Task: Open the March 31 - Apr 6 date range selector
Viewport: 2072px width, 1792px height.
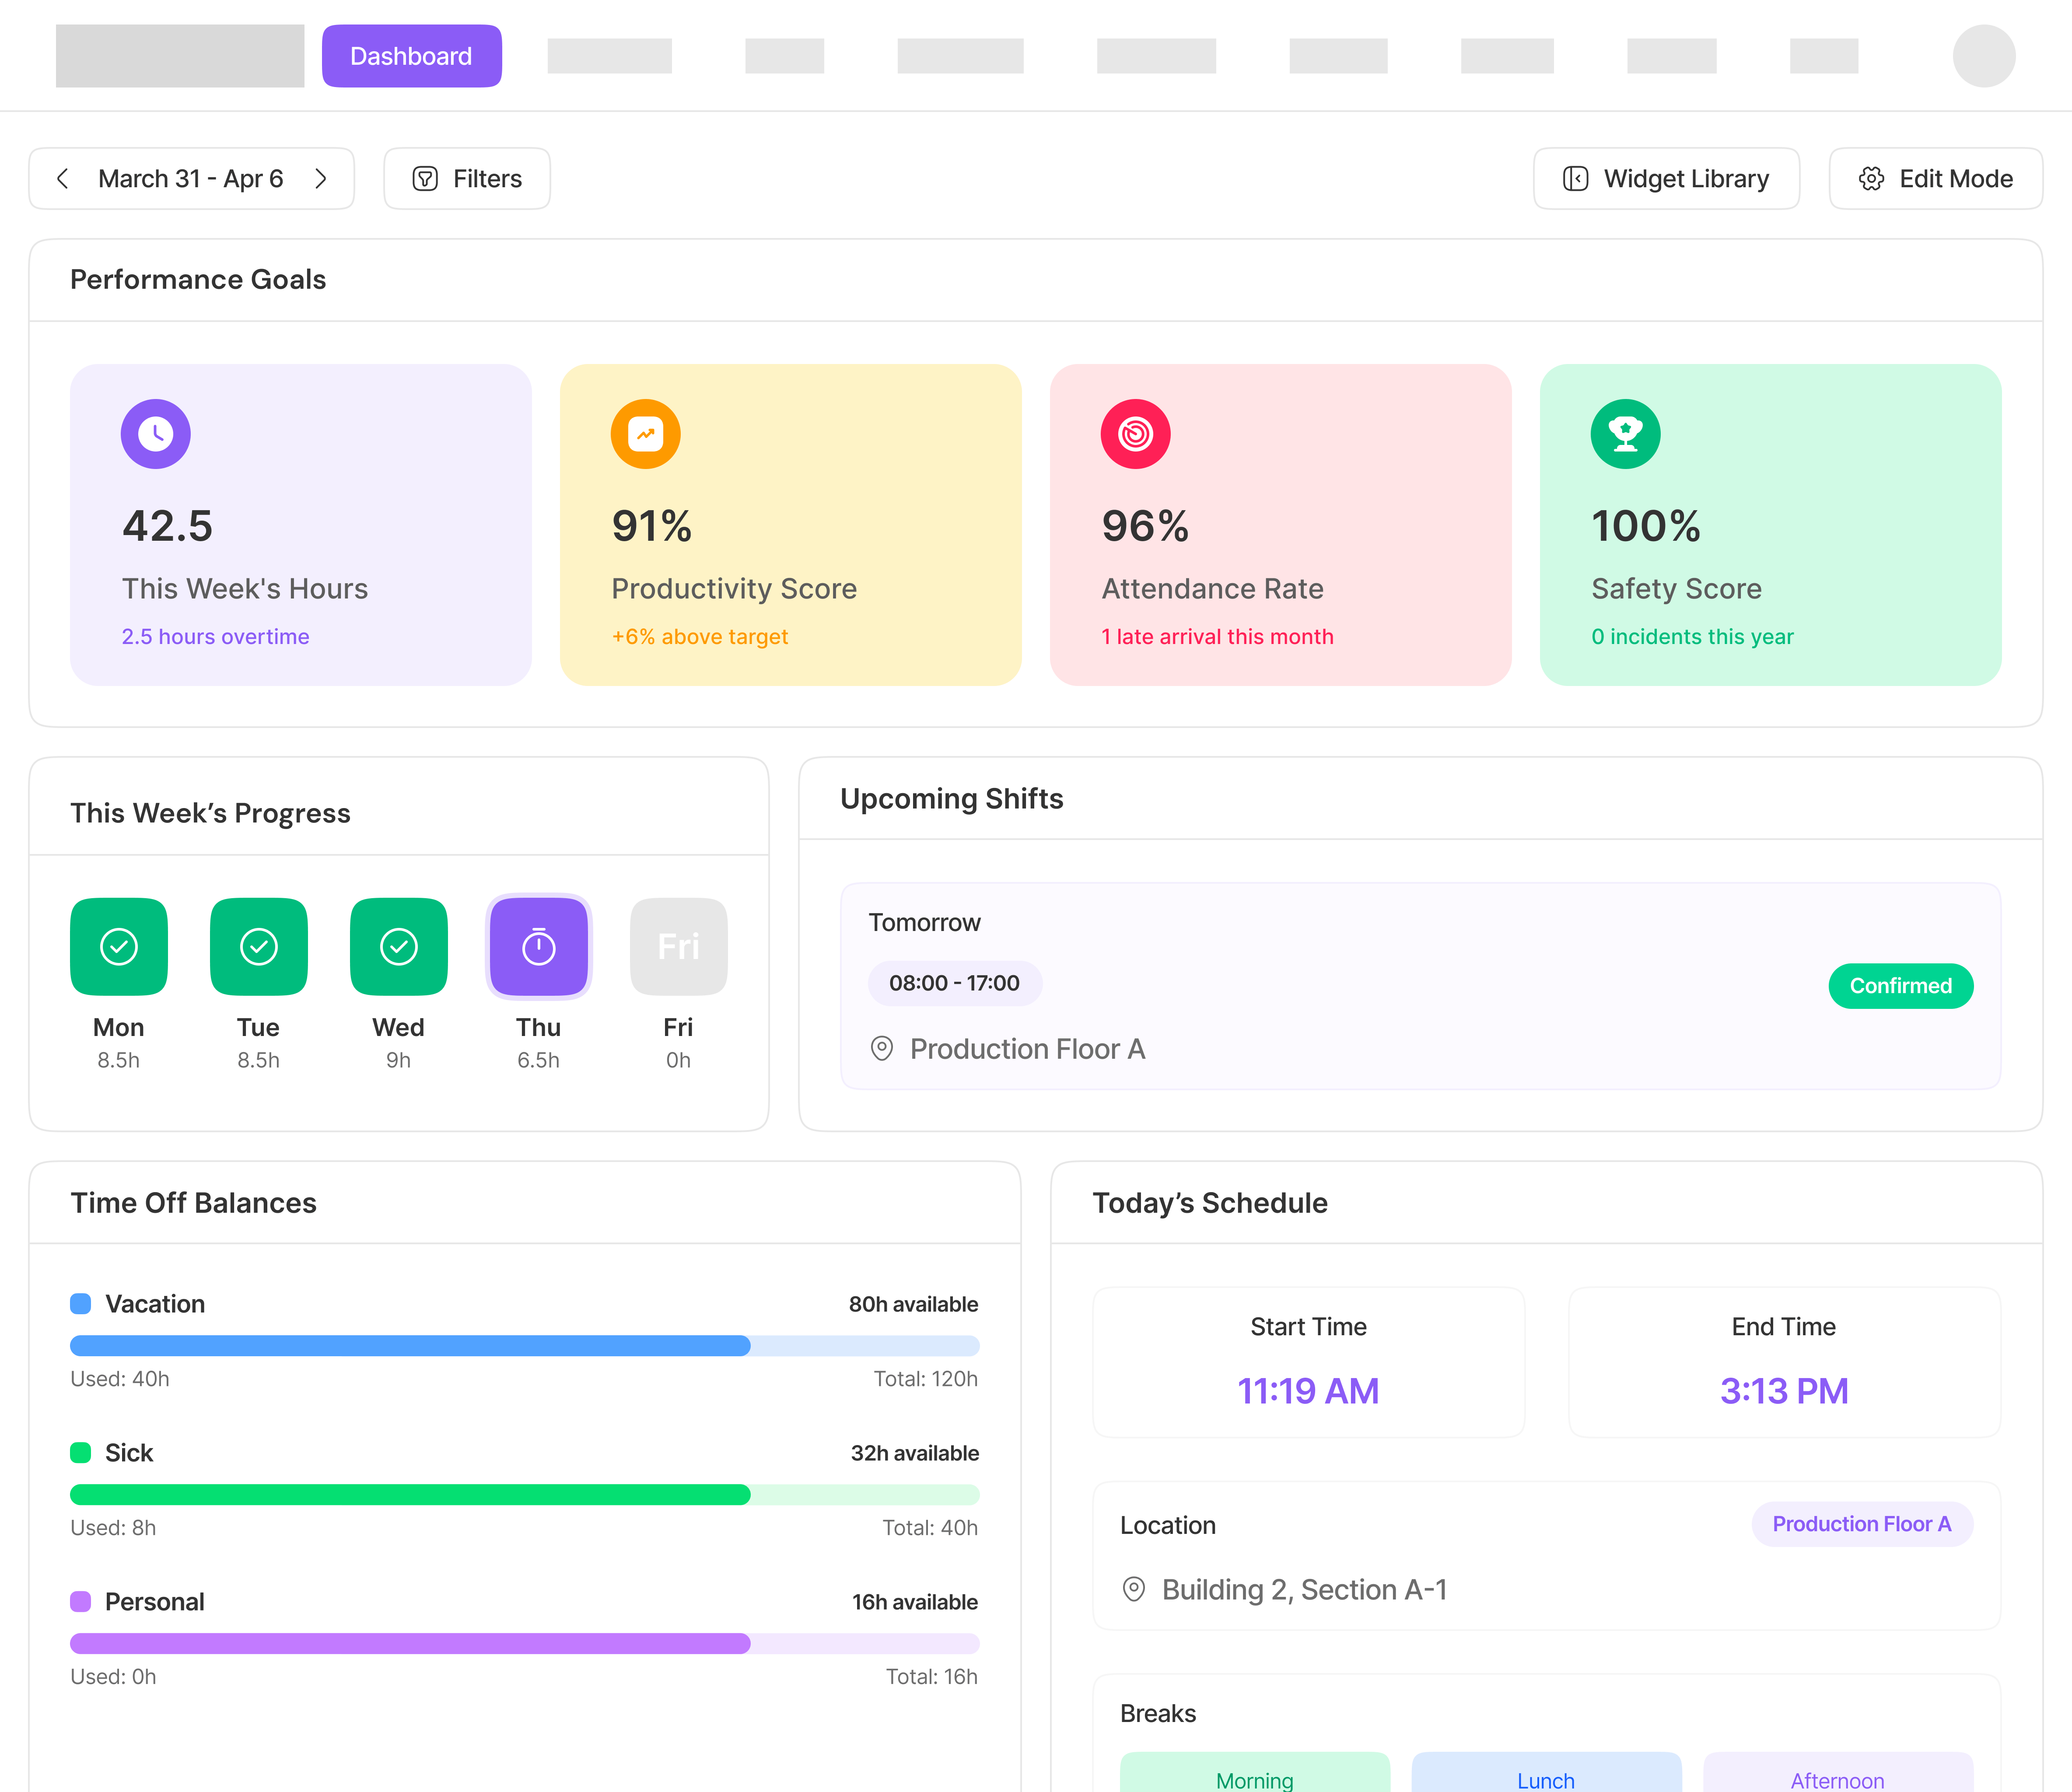Action: click(190, 178)
